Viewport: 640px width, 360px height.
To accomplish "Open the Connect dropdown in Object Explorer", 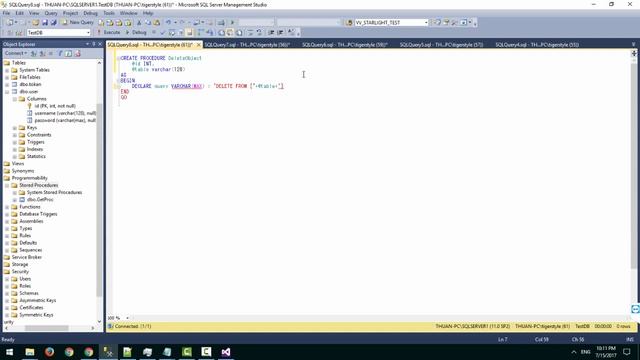I will pyautogui.click(x=16, y=53).
